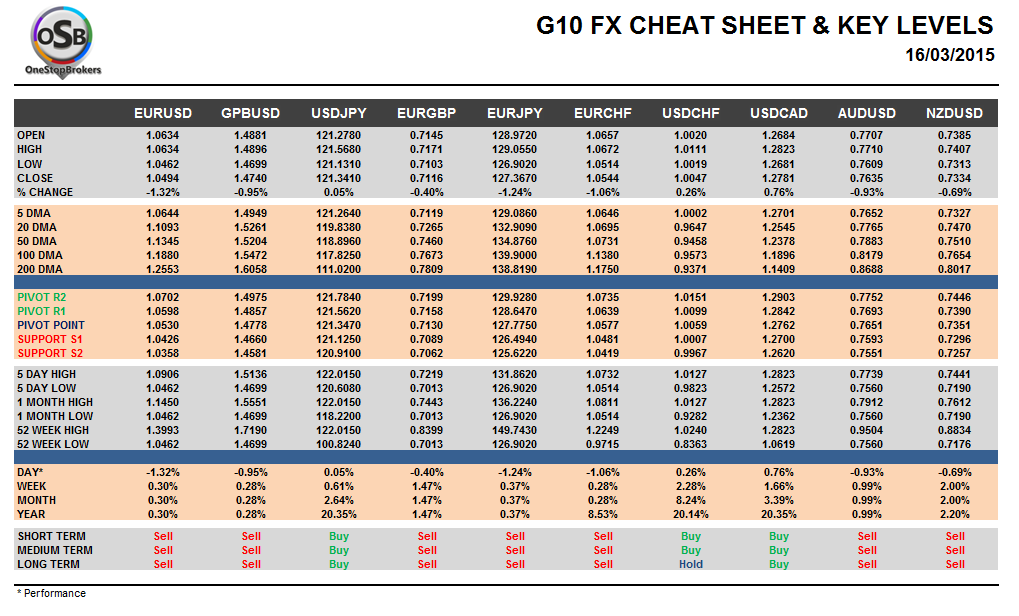Select the 200 DMA row label

pos(39,270)
